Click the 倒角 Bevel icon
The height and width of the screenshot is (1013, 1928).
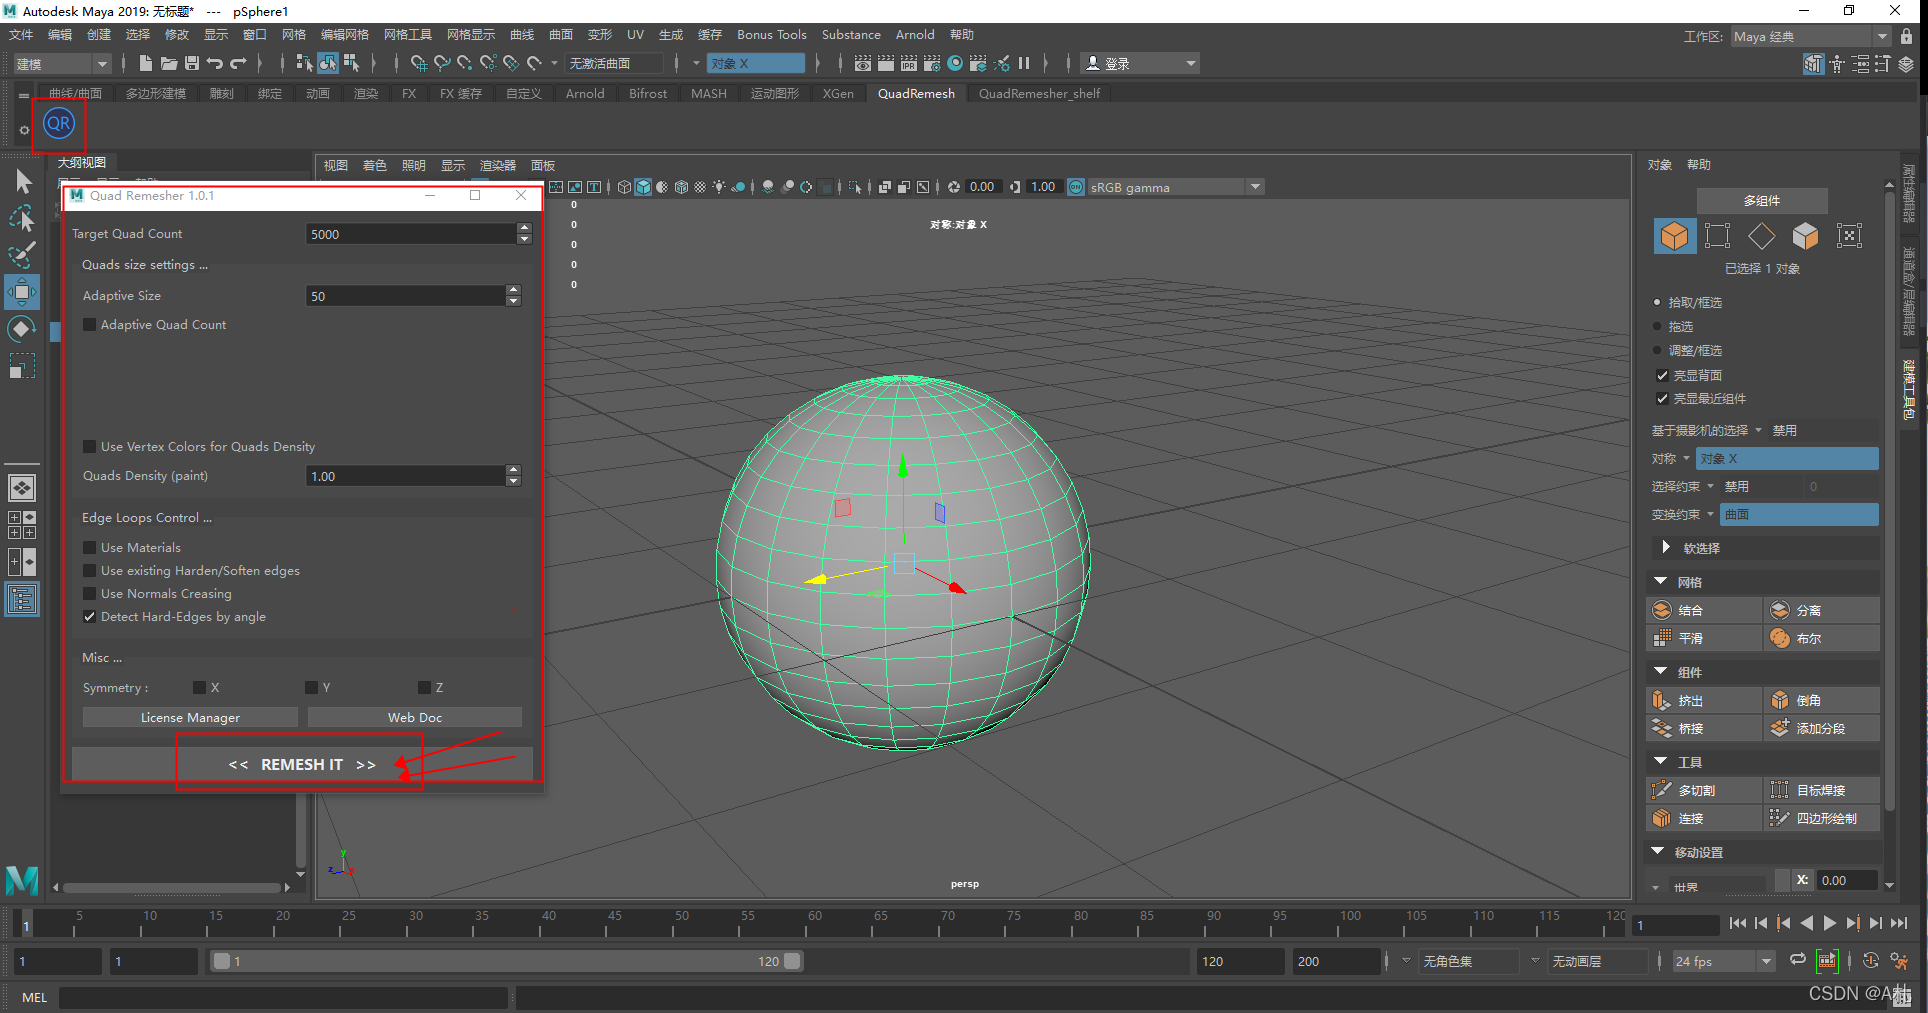1780,700
